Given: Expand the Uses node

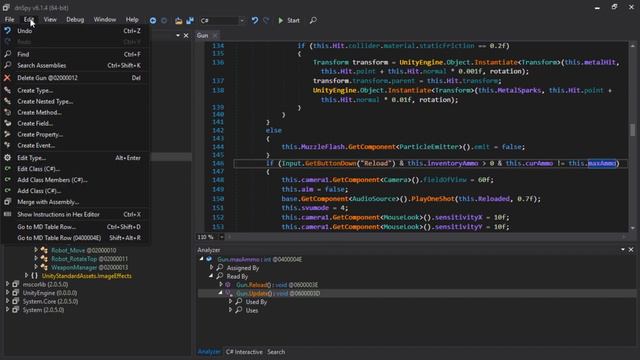Looking at the screenshot, I should point(230,310).
